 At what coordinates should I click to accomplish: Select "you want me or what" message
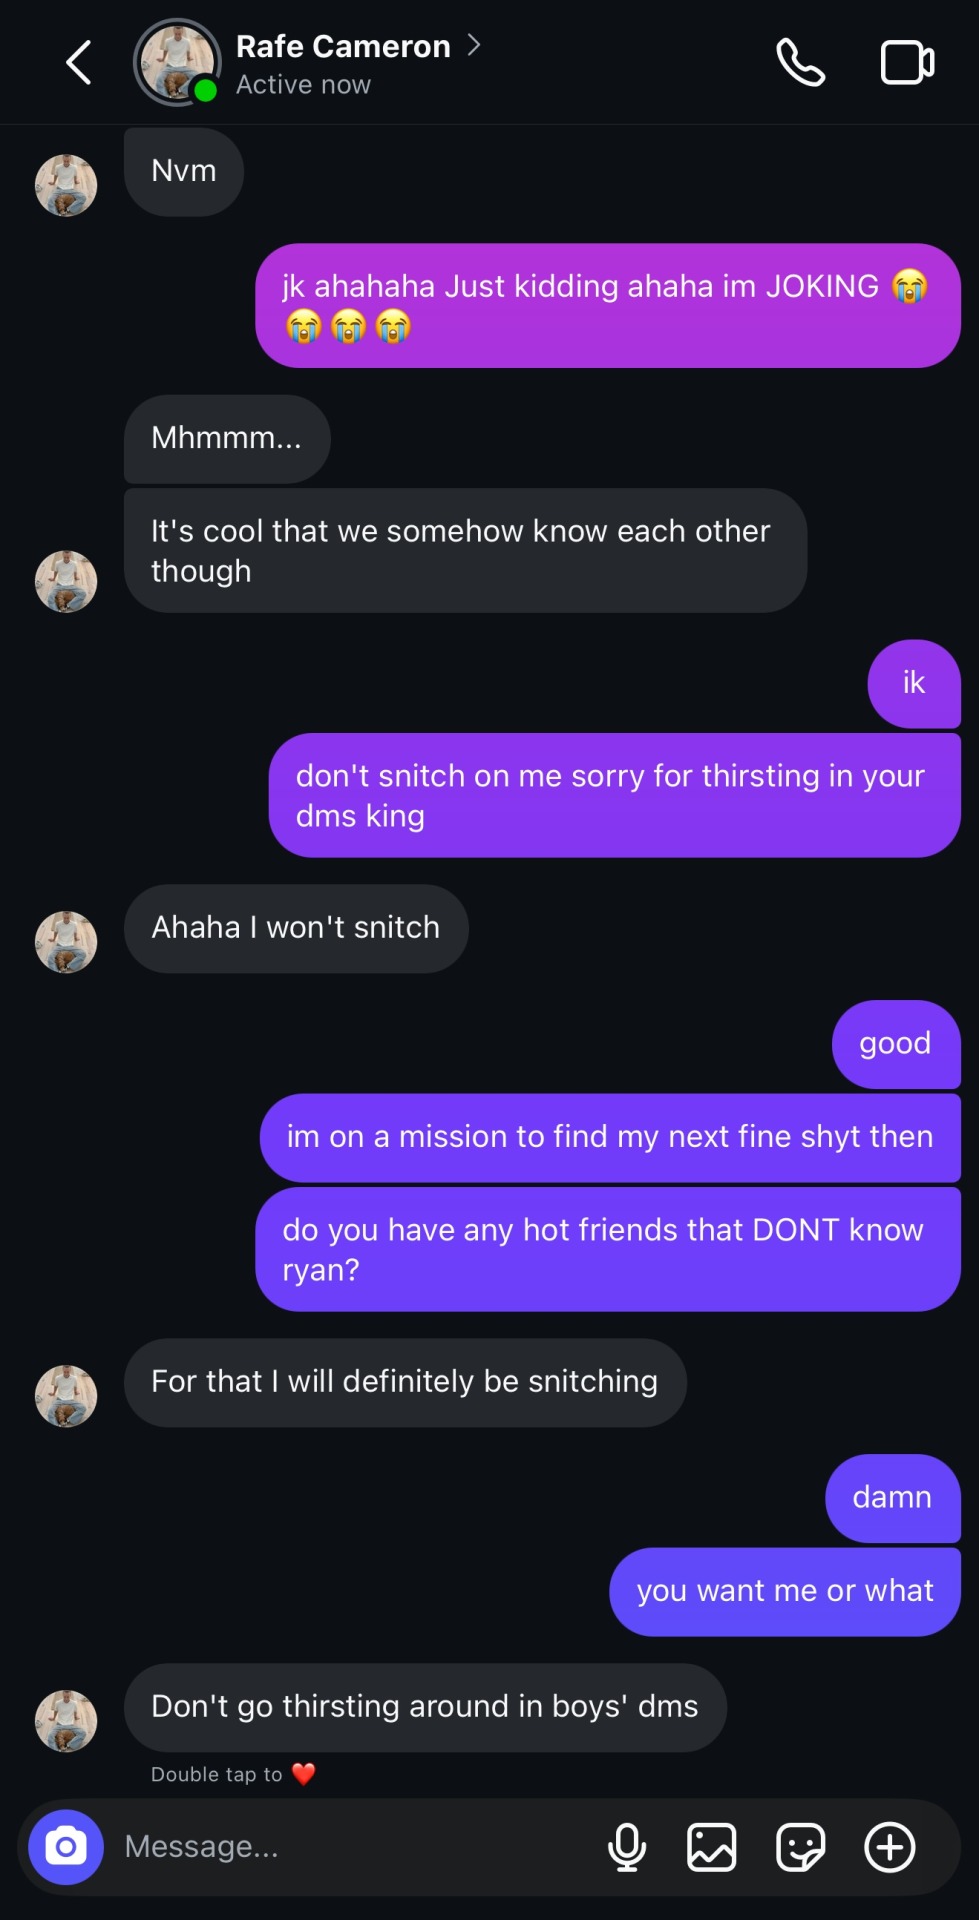[x=785, y=1591]
